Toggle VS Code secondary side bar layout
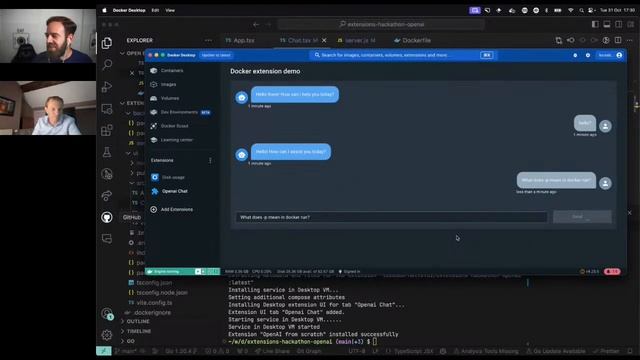The height and width of the screenshot is (360, 640). (x=619, y=24)
